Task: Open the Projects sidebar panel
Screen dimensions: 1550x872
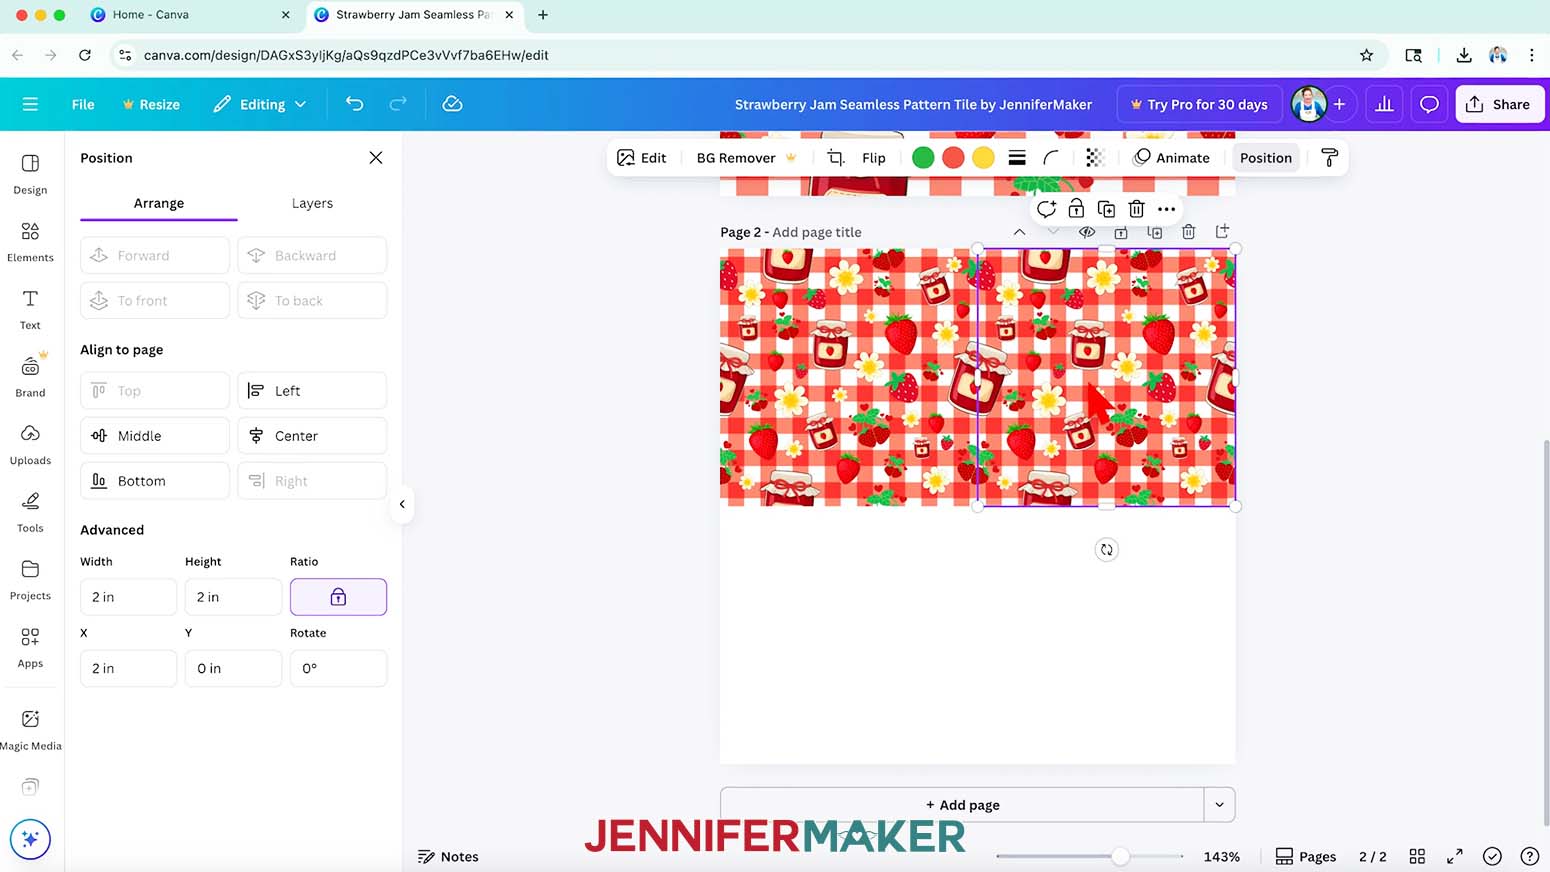Action: tap(30, 580)
